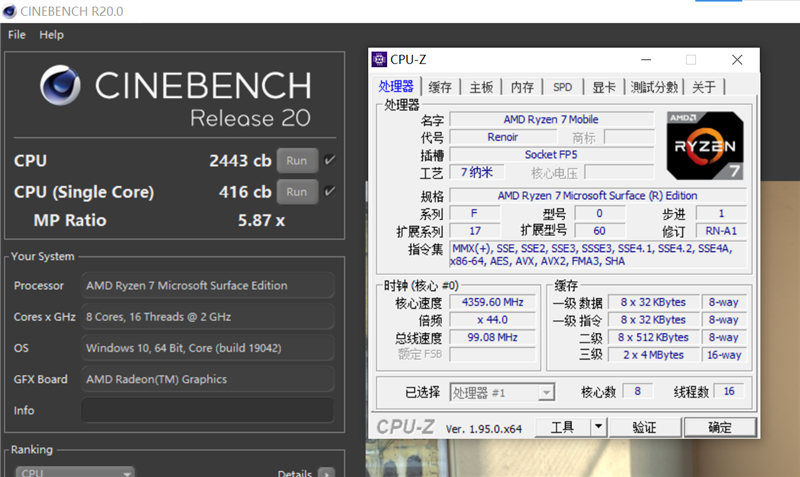Click the '416 cb' single core score
The image size is (800, 477).
[x=245, y=192]
